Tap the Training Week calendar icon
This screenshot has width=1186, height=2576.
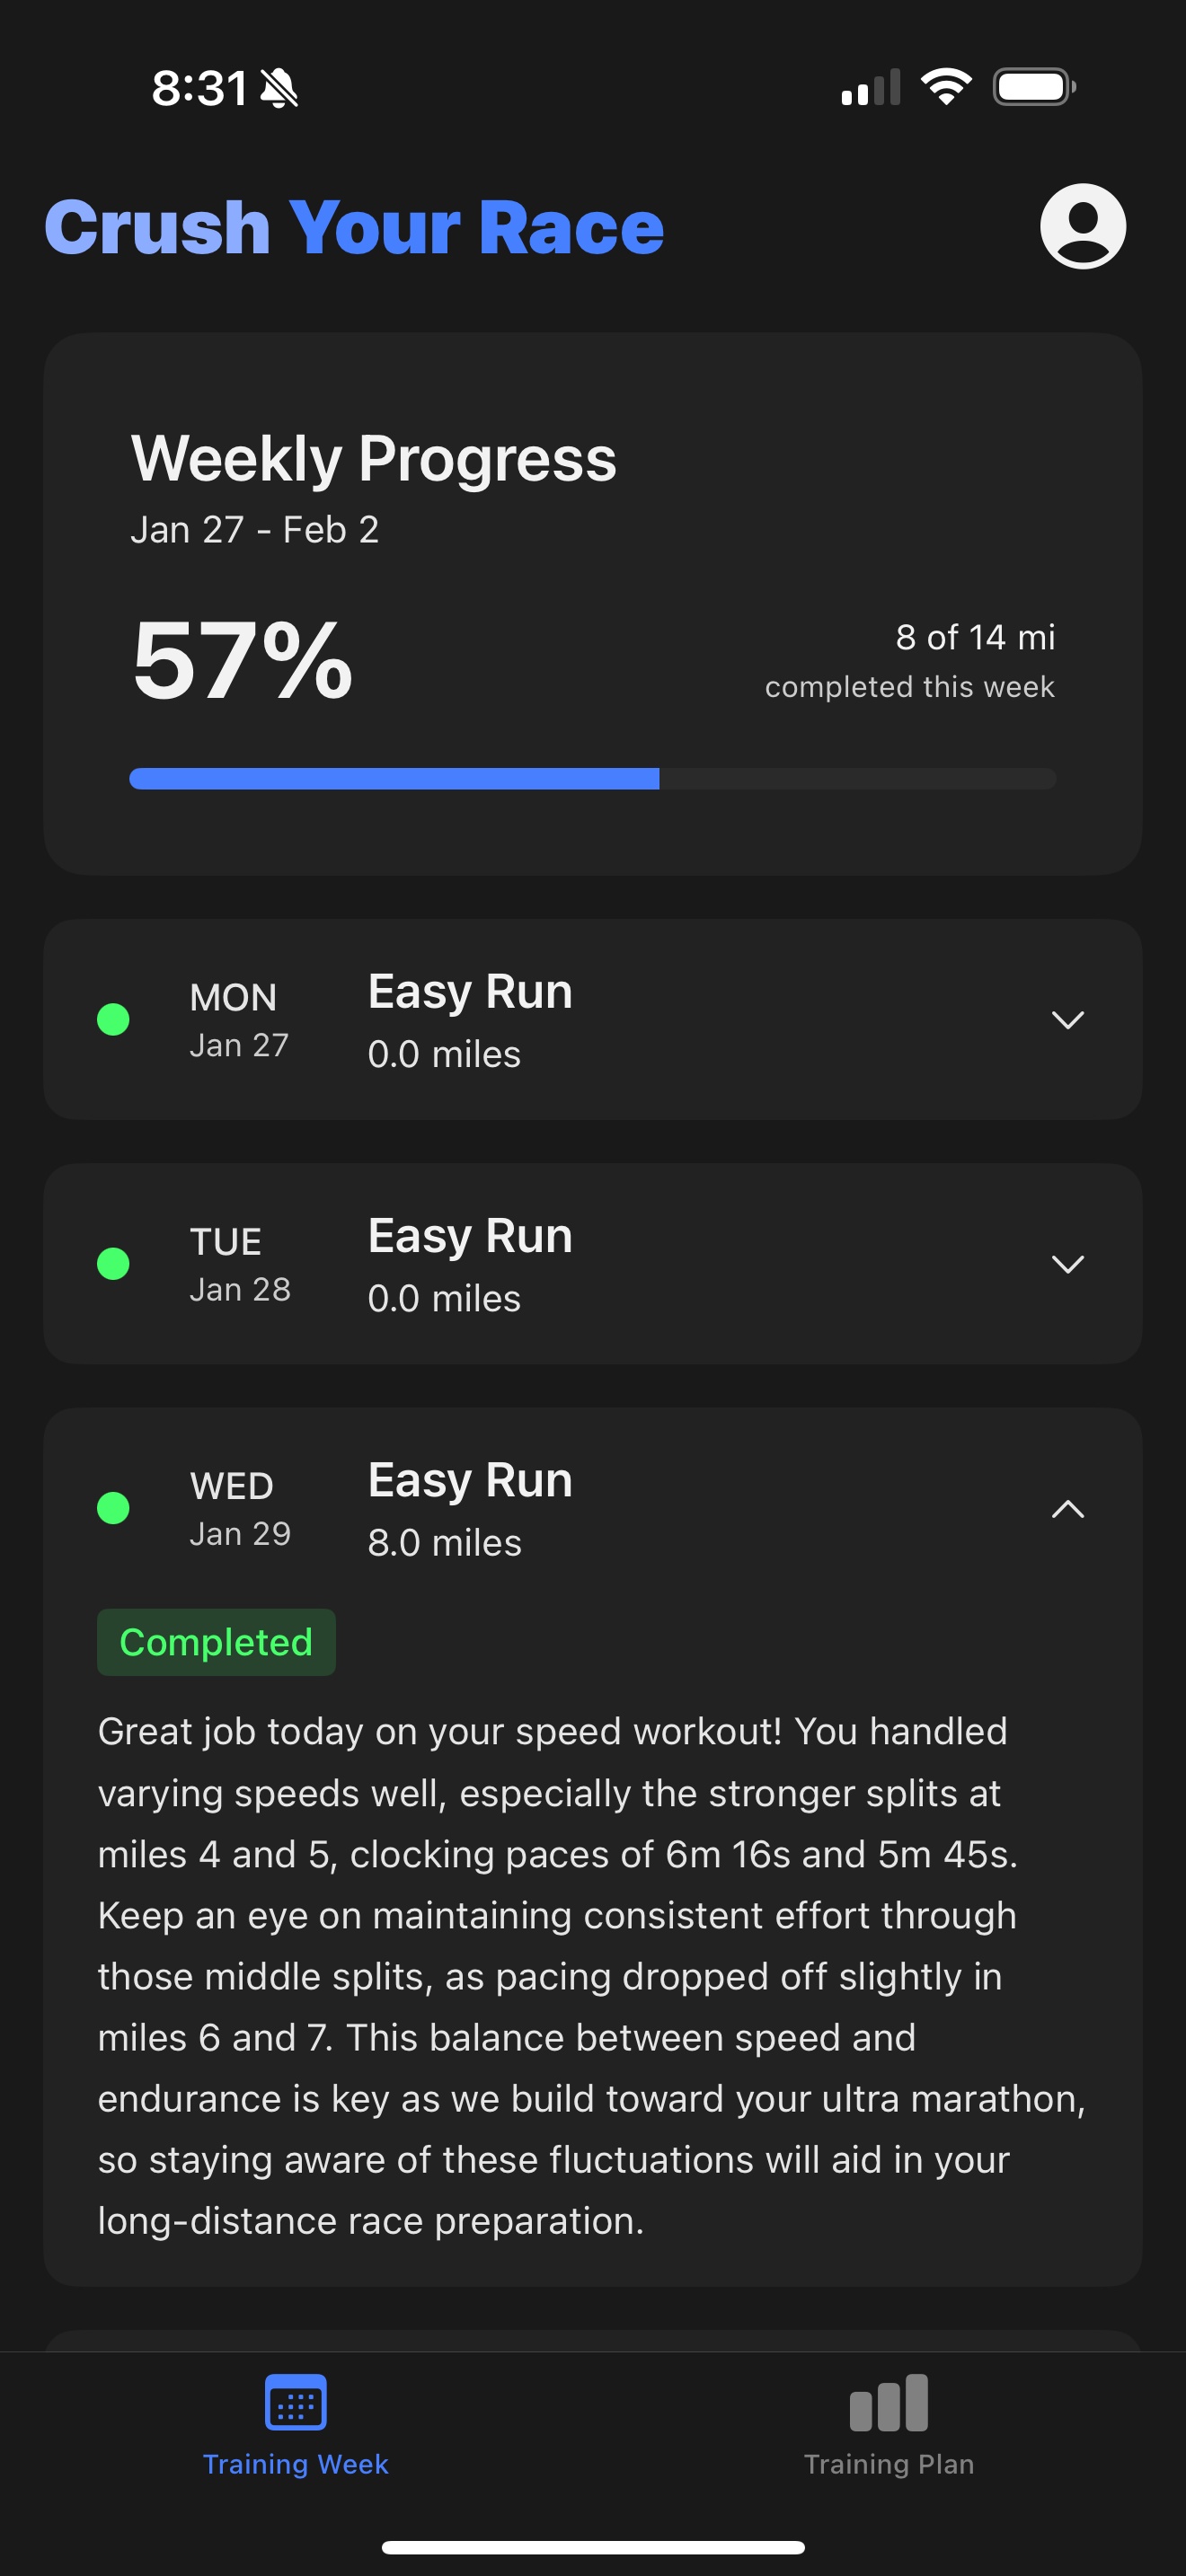(x=296, y=2402)
